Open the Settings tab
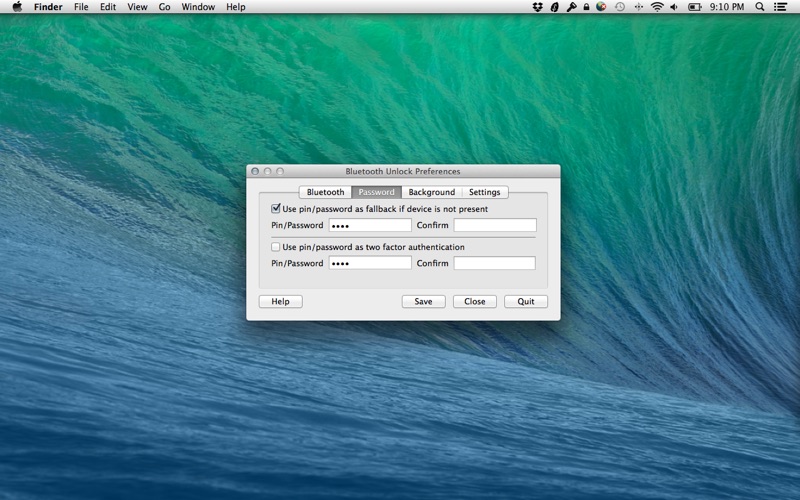 pos(484,192)
